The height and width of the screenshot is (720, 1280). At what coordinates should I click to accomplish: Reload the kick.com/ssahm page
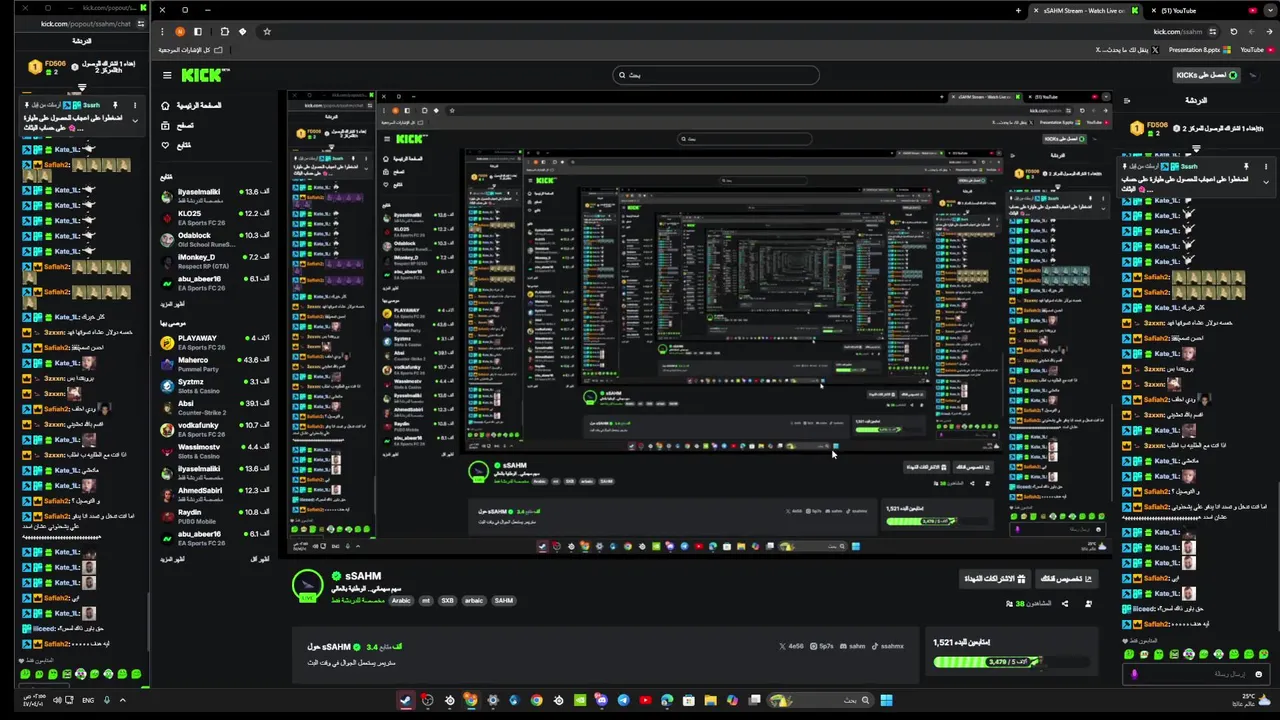click(1233, 31)
